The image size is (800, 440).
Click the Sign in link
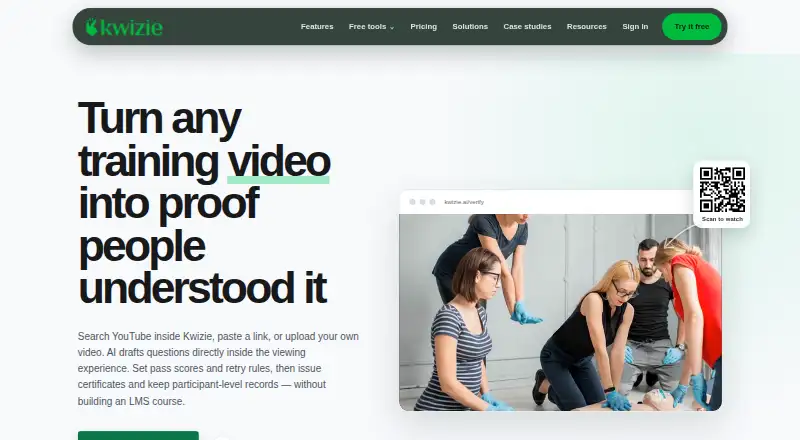coord(635,27)
